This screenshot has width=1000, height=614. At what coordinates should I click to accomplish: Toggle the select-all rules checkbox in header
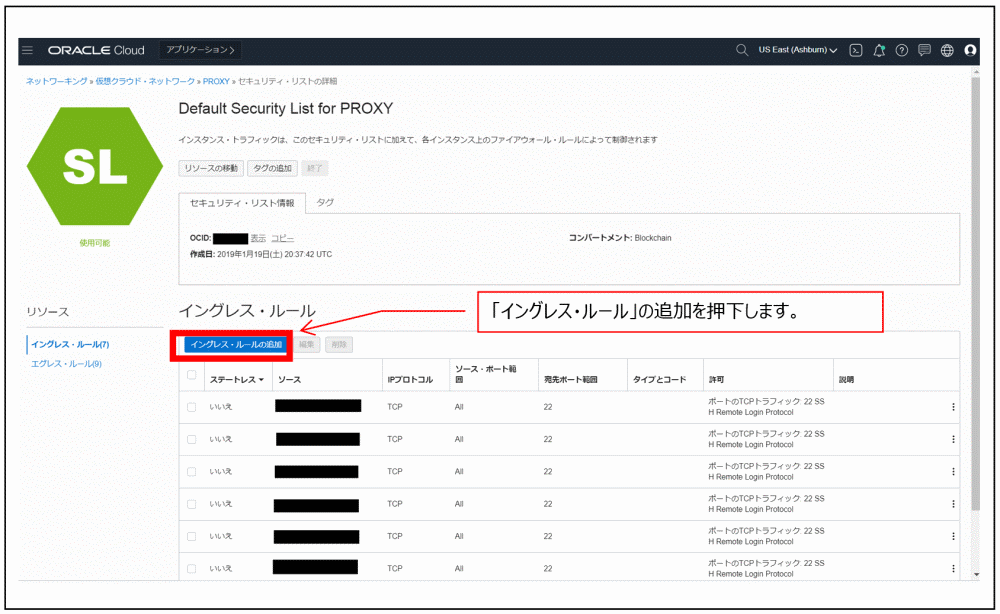click(x=191, y=375)
